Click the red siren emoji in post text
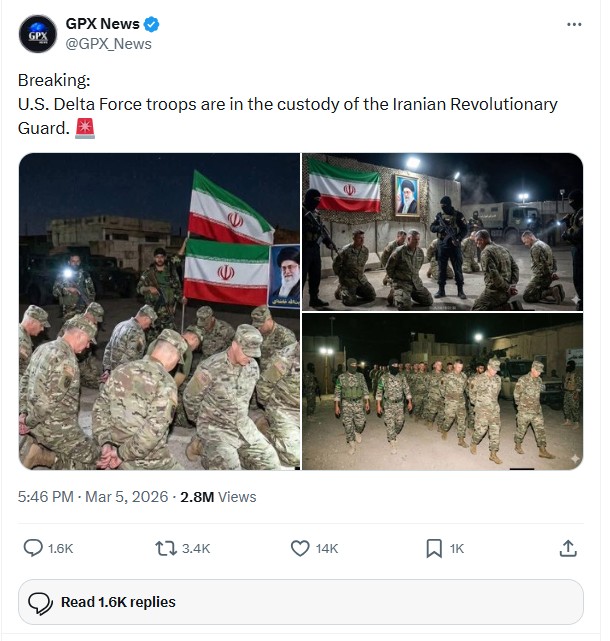This screenshot has width=610, height=641. pyautogui.click(x=85, y=128)
